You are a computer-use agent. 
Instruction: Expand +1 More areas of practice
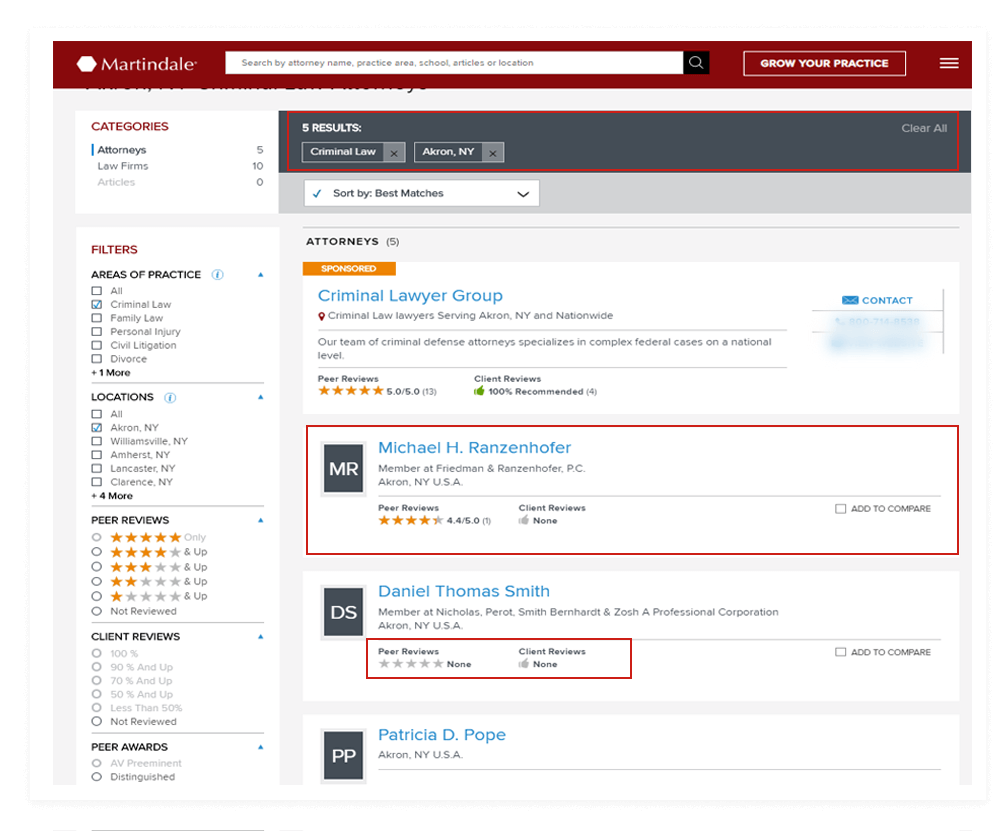tap(110, 372)
